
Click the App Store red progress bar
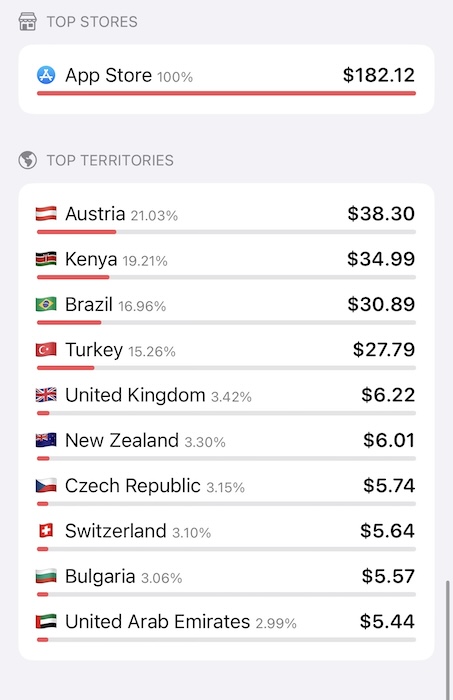[226, 93]
